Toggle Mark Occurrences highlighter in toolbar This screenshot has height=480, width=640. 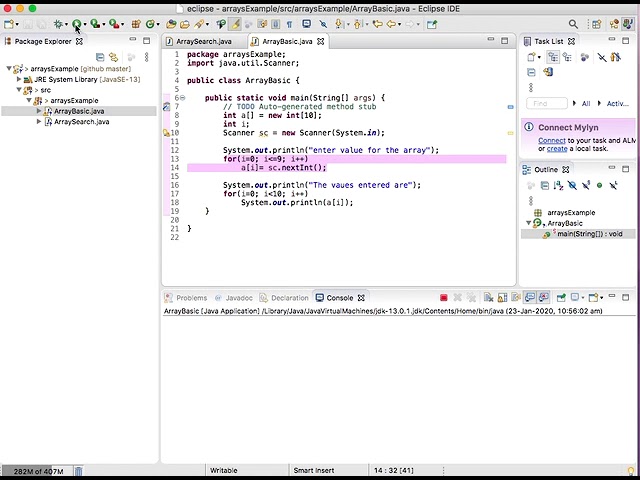click(235, 24)
